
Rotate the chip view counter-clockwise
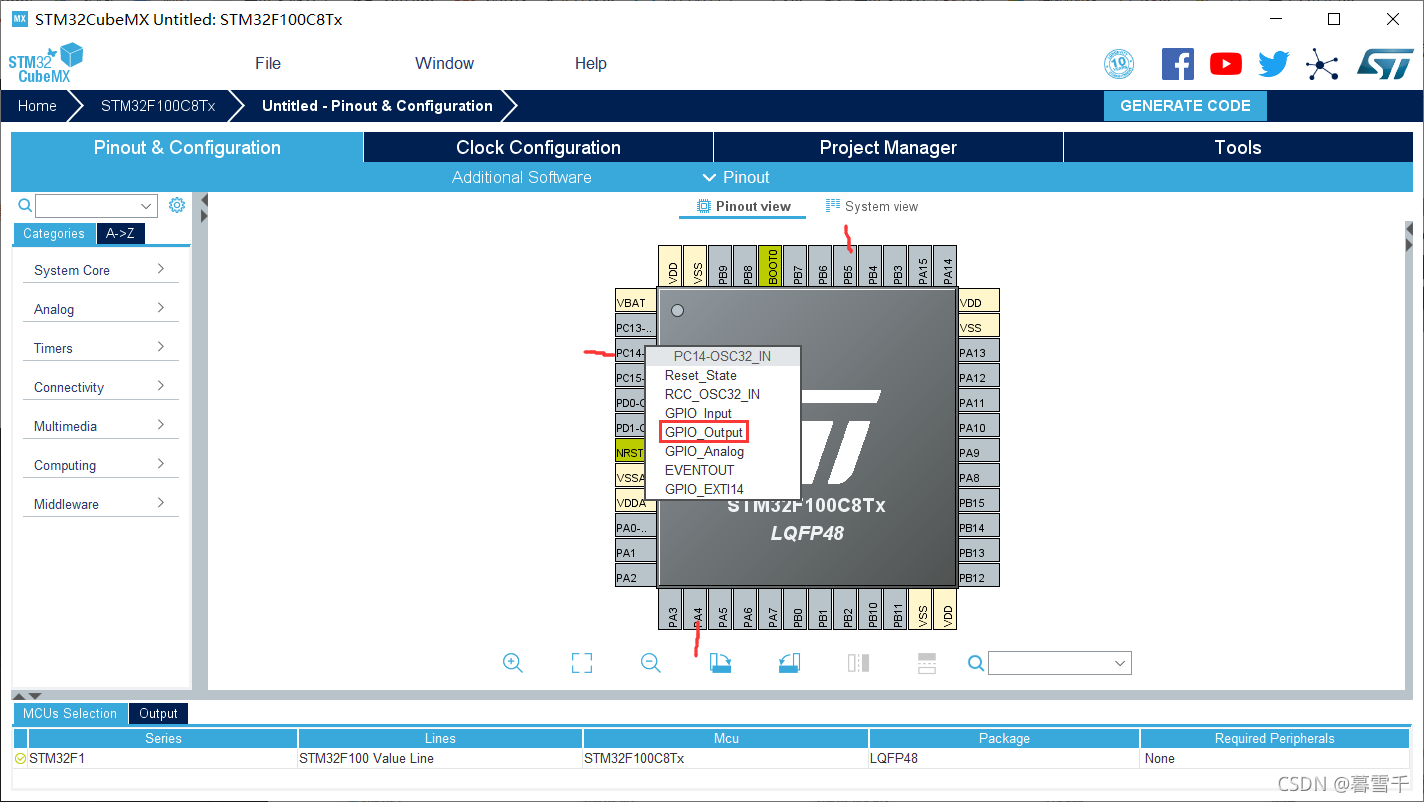pyautogui.click(x=789, y=663)
